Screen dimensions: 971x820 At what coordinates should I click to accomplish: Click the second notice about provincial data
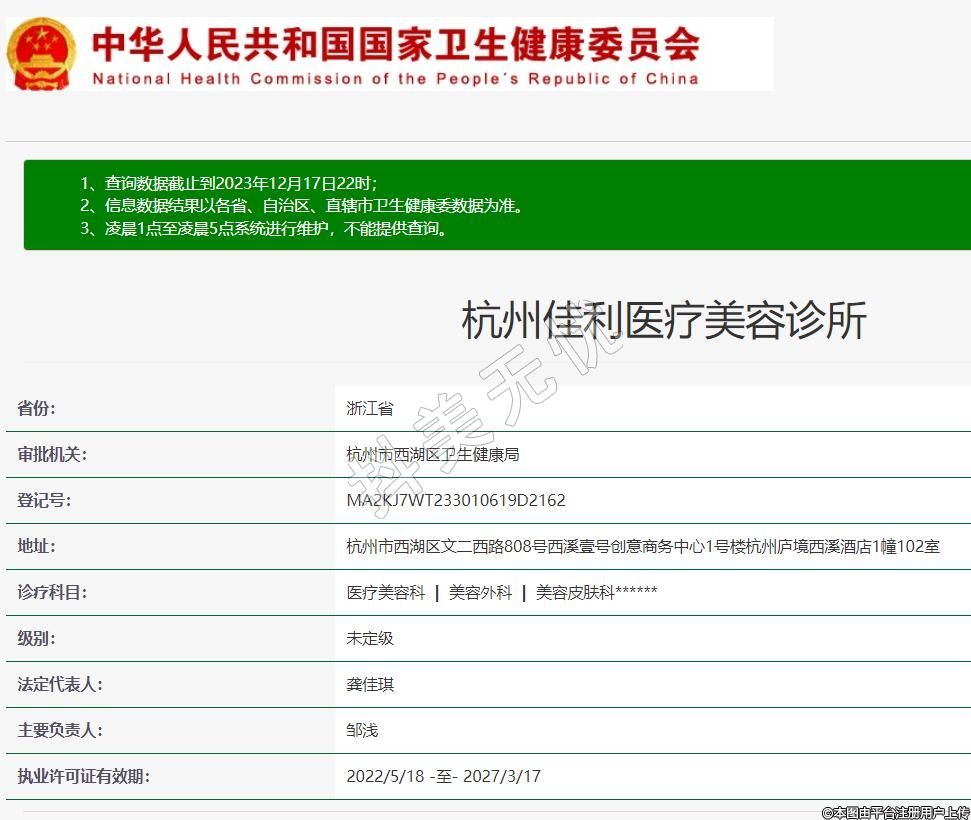tap(301, 206)
